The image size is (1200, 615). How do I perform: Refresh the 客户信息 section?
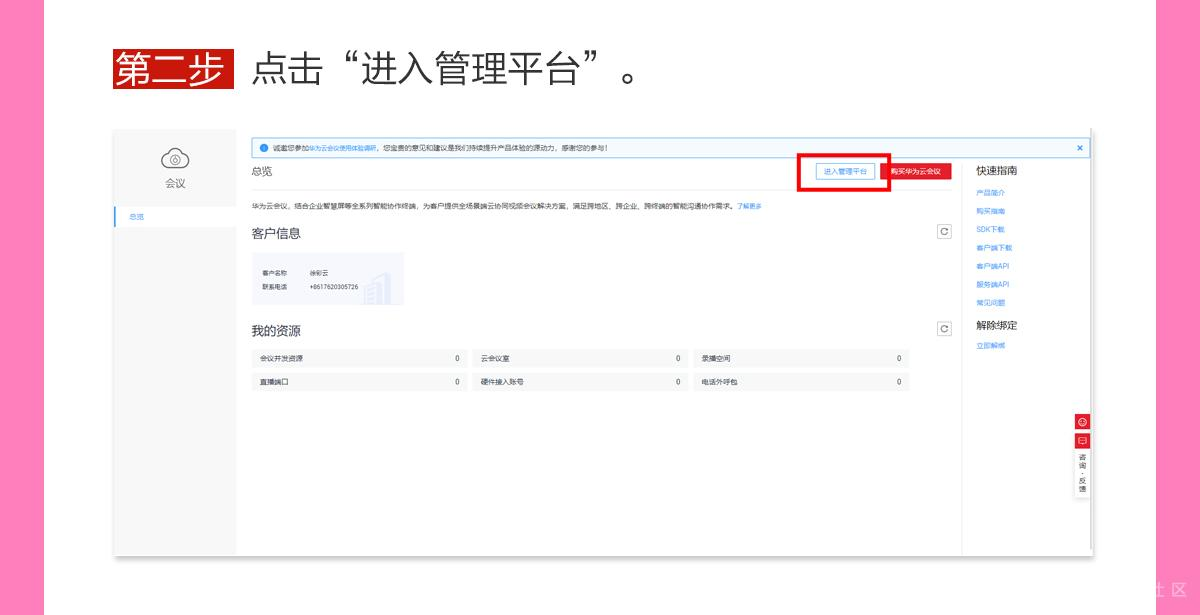point(944,231)
